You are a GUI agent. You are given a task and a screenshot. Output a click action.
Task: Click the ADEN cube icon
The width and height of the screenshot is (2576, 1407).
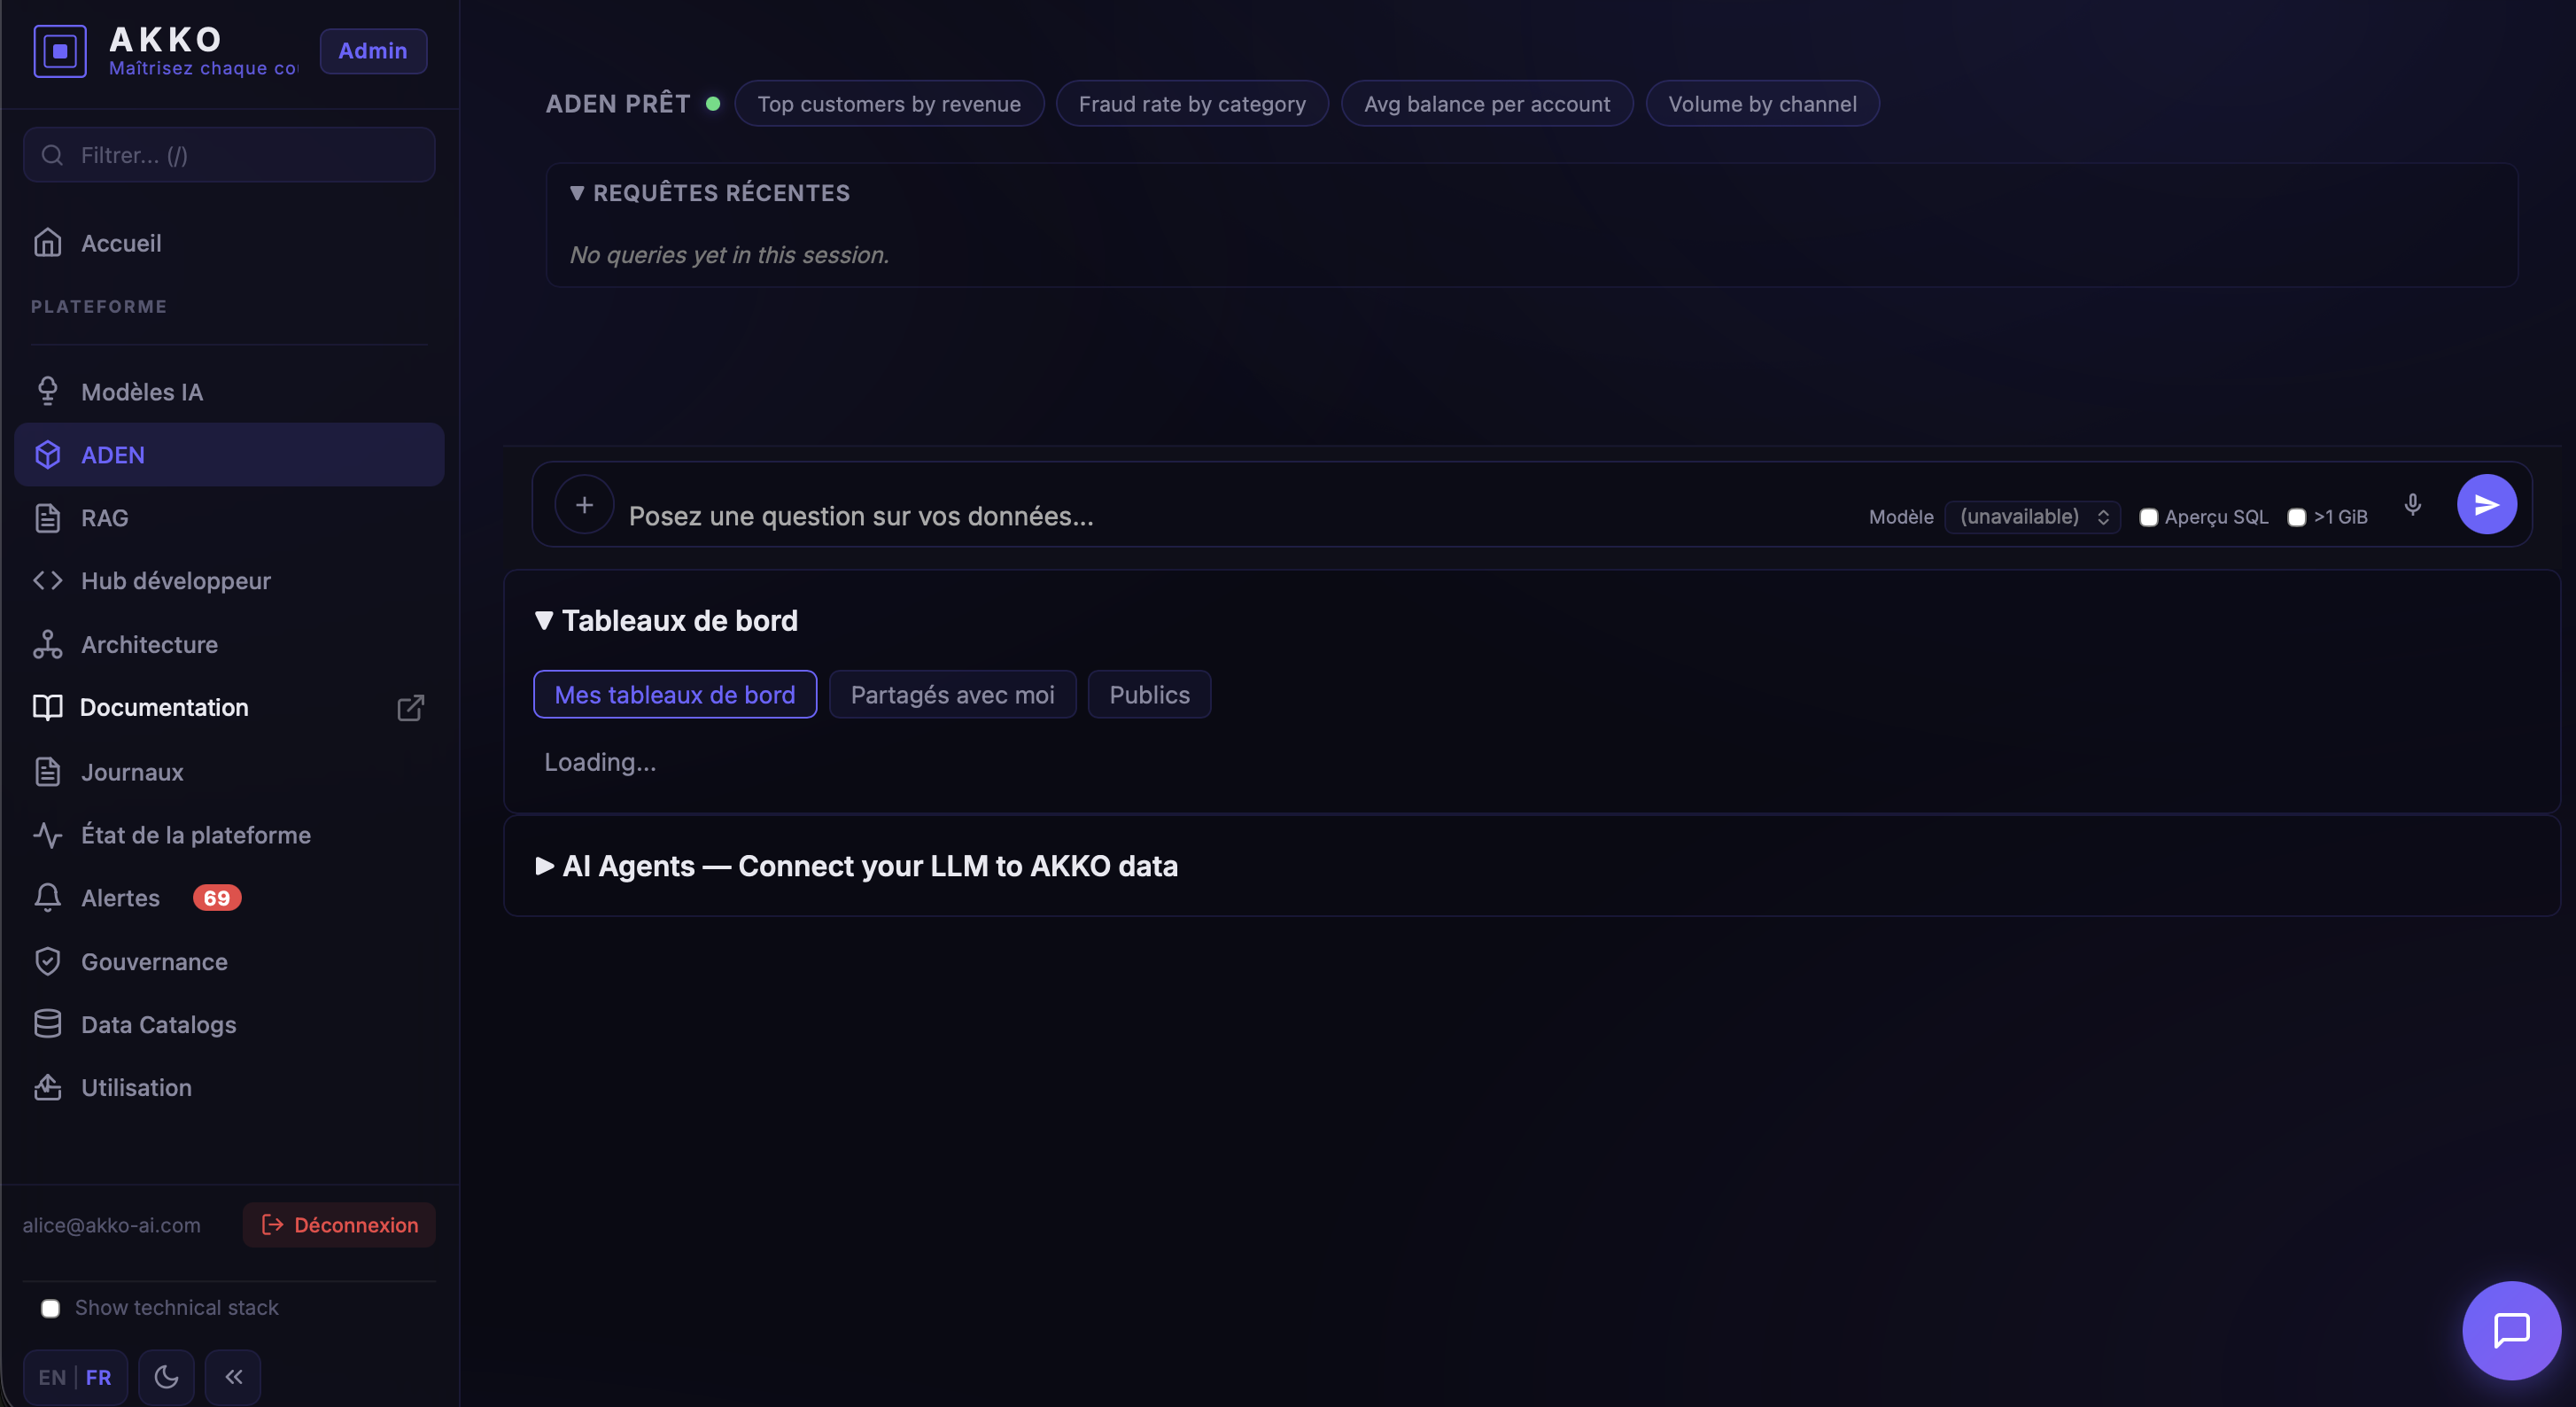[47, 455]
